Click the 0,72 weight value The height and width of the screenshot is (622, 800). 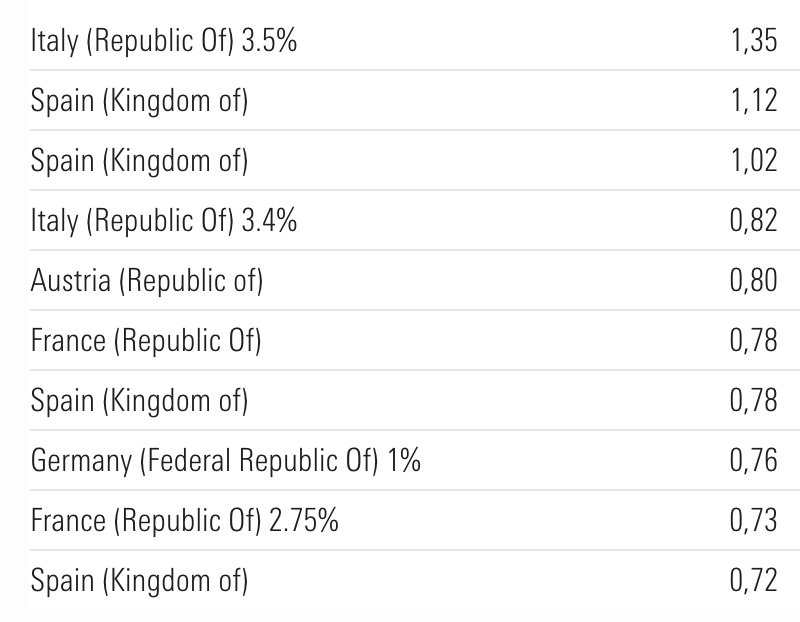pyautogui.click(x=753, y=581)
